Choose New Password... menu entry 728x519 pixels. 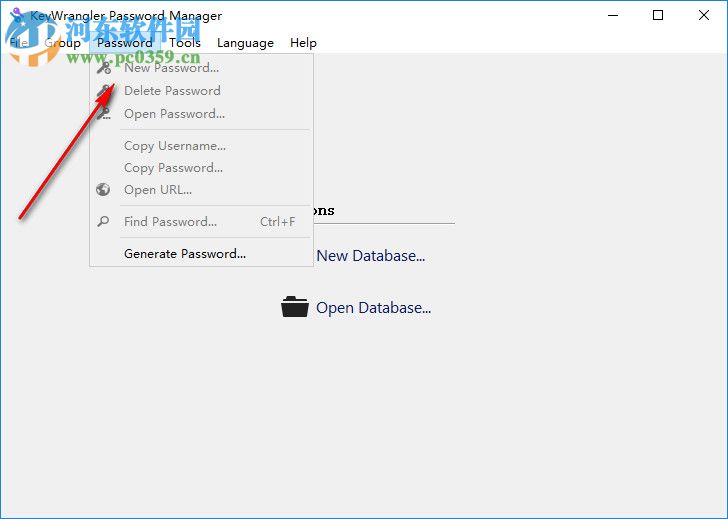coord(201,68)
